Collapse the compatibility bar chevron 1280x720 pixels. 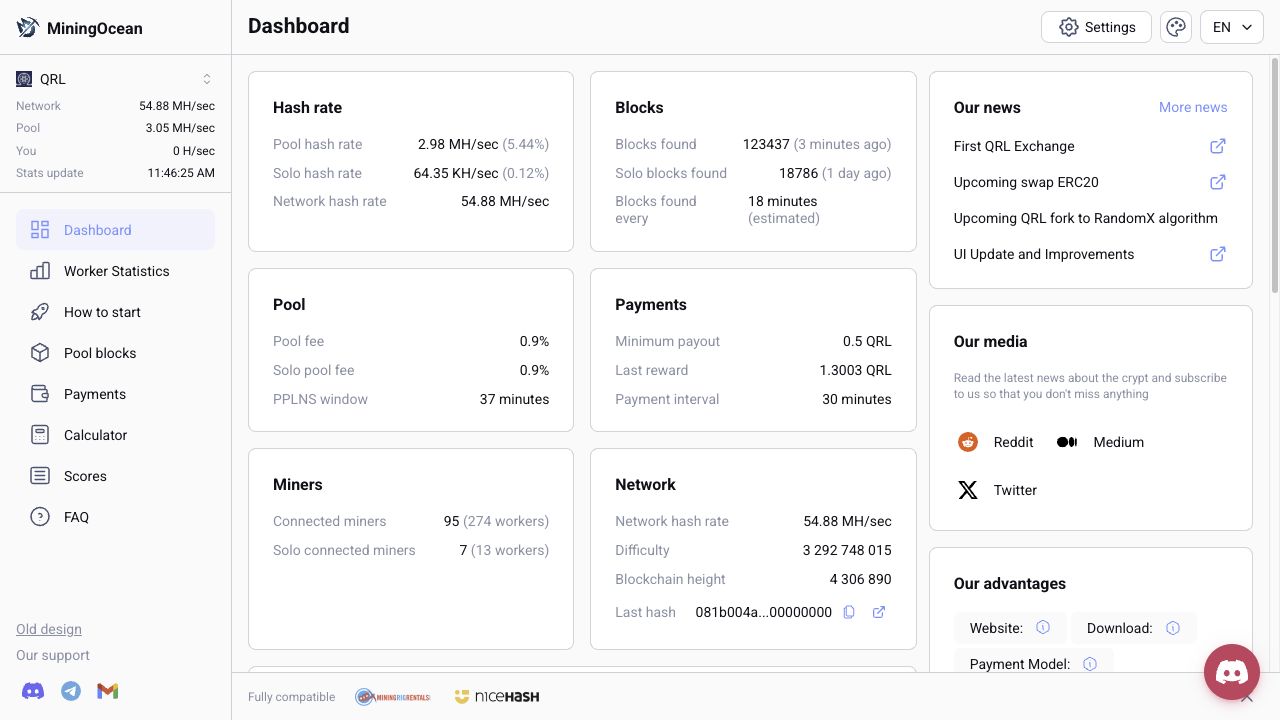1247,697
